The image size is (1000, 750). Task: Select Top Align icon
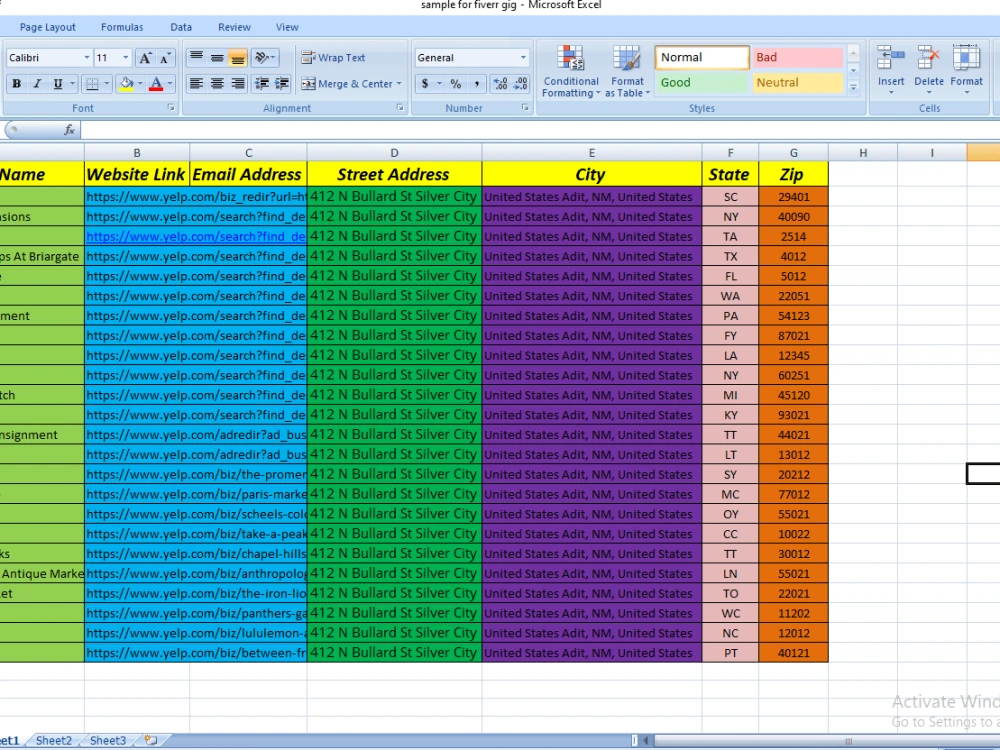196,58
